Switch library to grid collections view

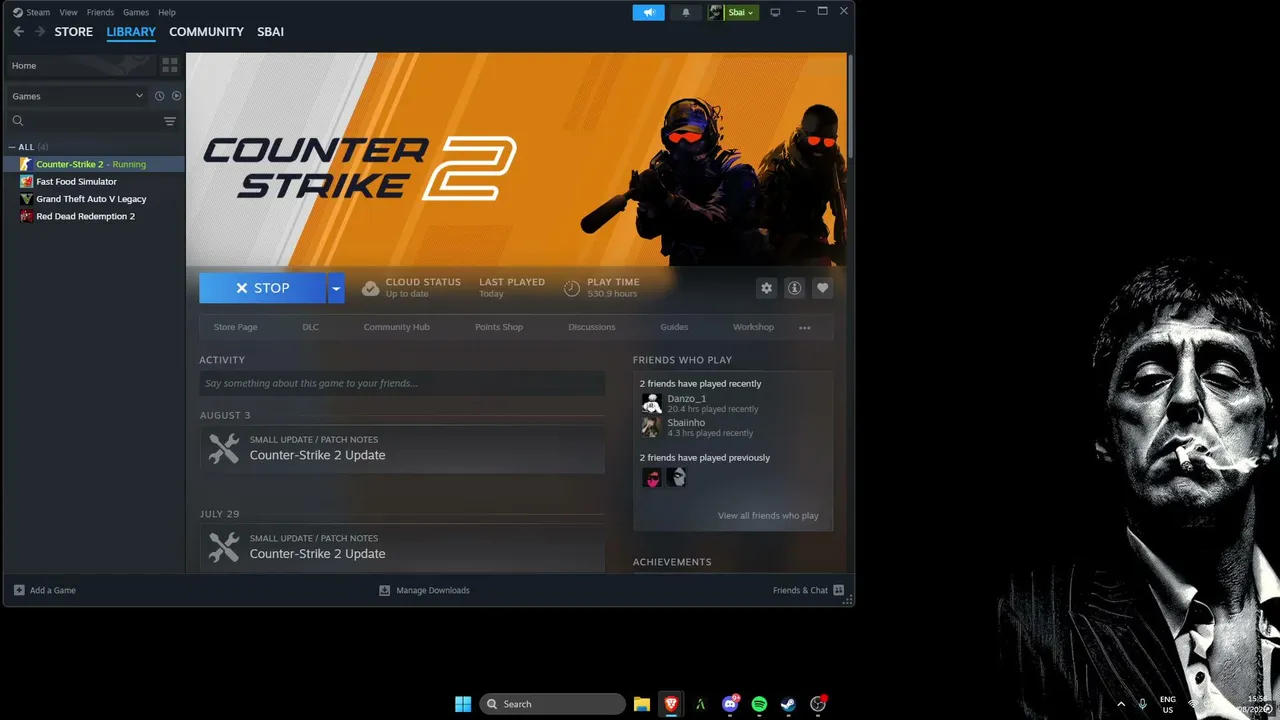pyautogui.click(x=170, y=65)
